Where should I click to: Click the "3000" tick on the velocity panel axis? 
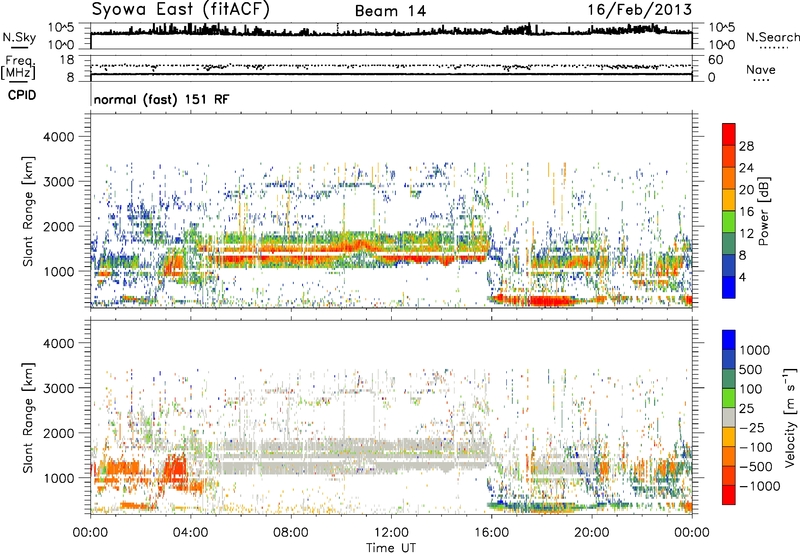(58, 388)
